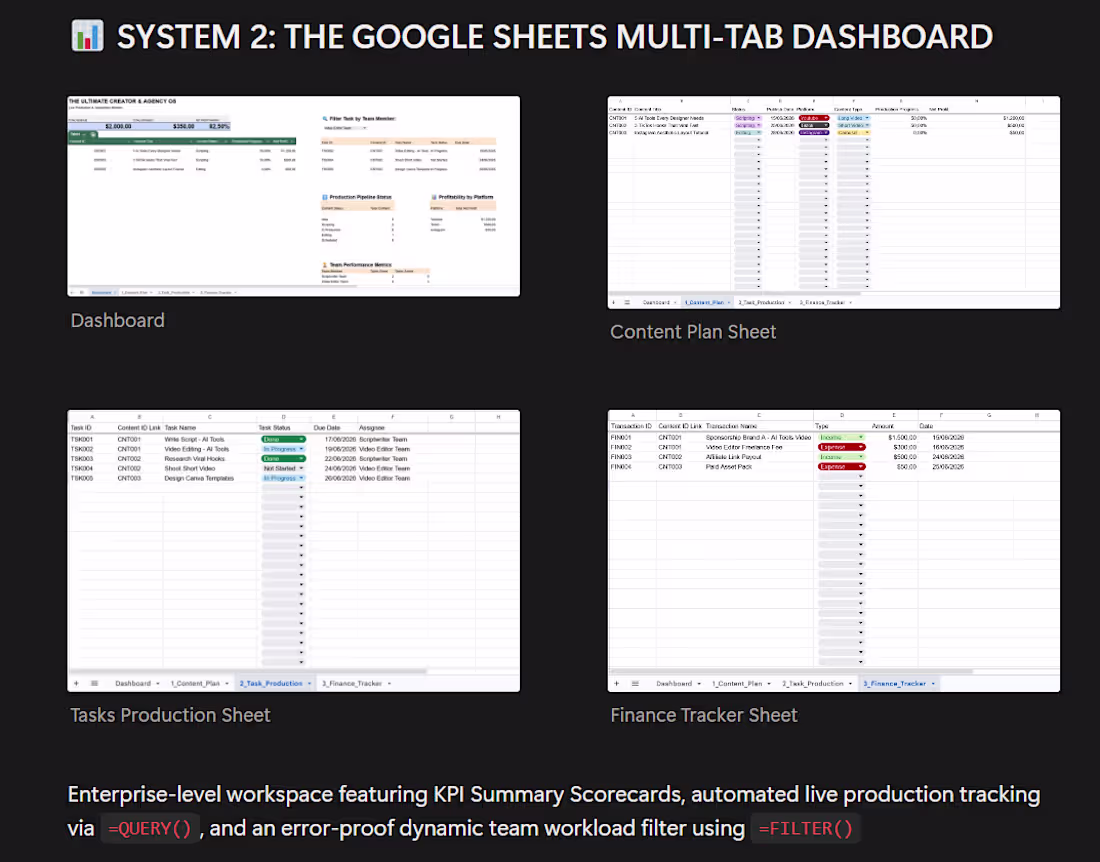
Task: Click the 'Video Editing - AI Tools' task name cell
Action: pyautogui.click(x=196, y=449)
